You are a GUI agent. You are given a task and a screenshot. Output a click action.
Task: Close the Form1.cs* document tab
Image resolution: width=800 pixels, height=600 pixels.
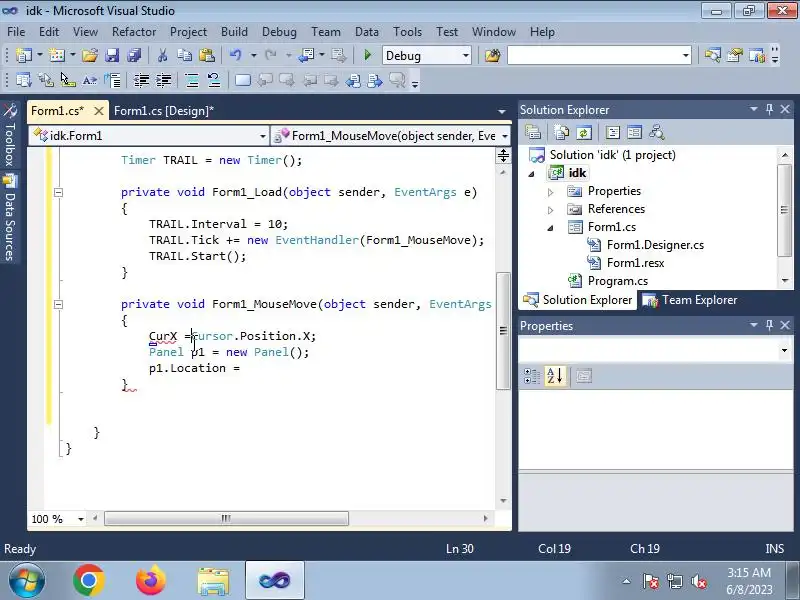tap(99, 111)
